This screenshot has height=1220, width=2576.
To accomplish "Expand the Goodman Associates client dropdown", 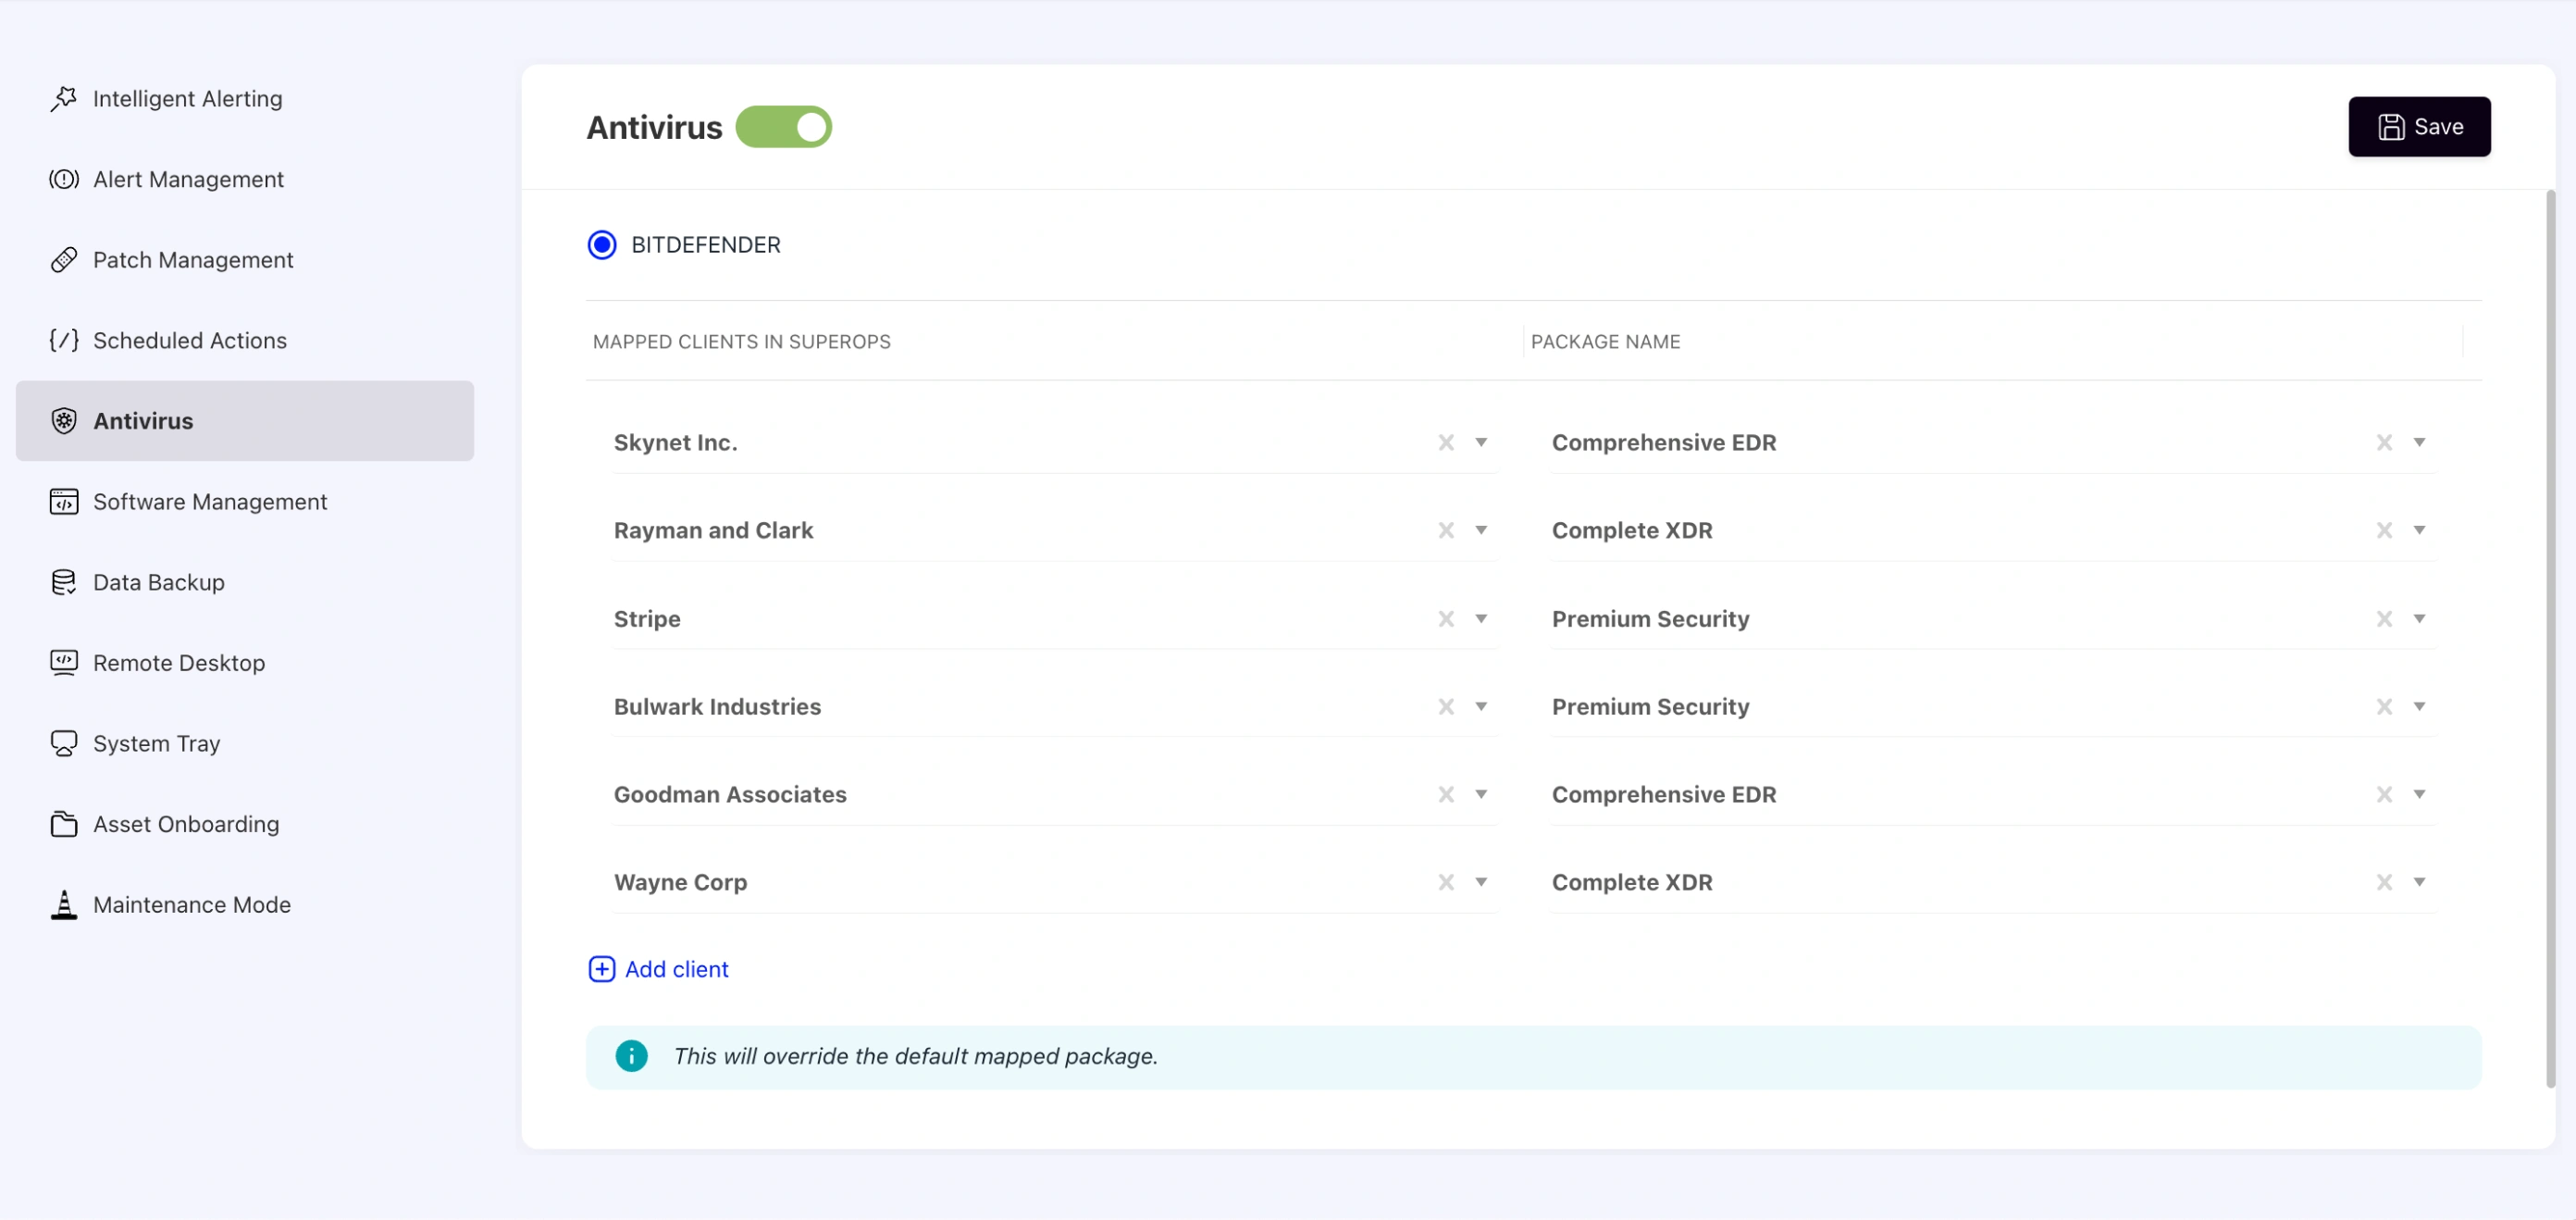I will 1481,794.
